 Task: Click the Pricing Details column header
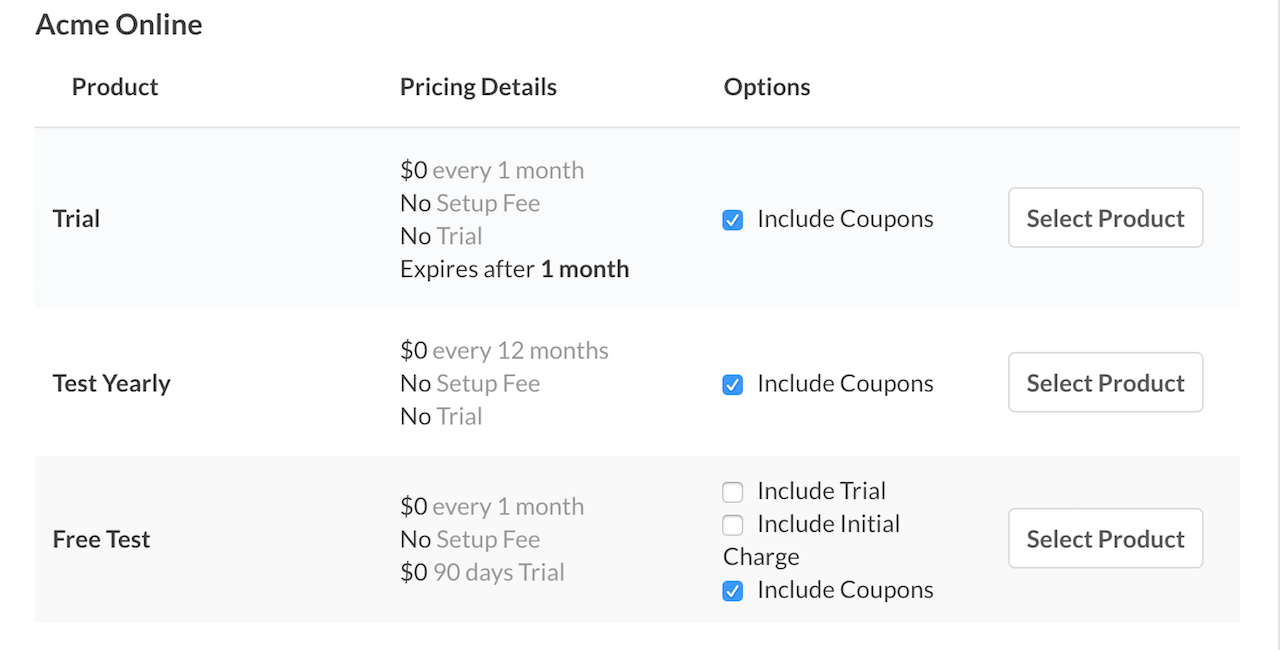pyautogui.click(x=478, y=87)
